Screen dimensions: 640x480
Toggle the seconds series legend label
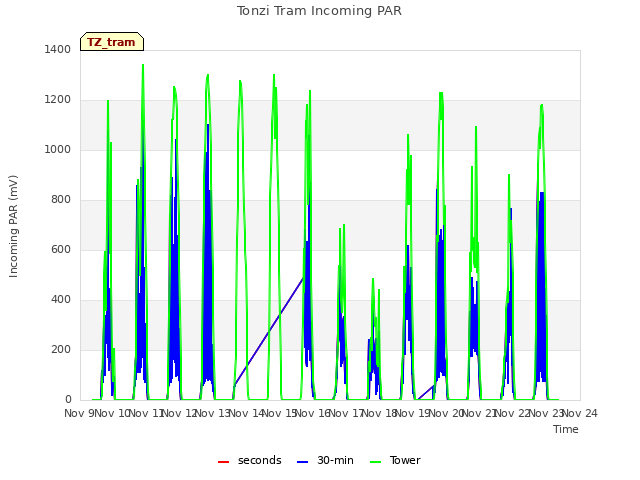(x=260, y=460)
